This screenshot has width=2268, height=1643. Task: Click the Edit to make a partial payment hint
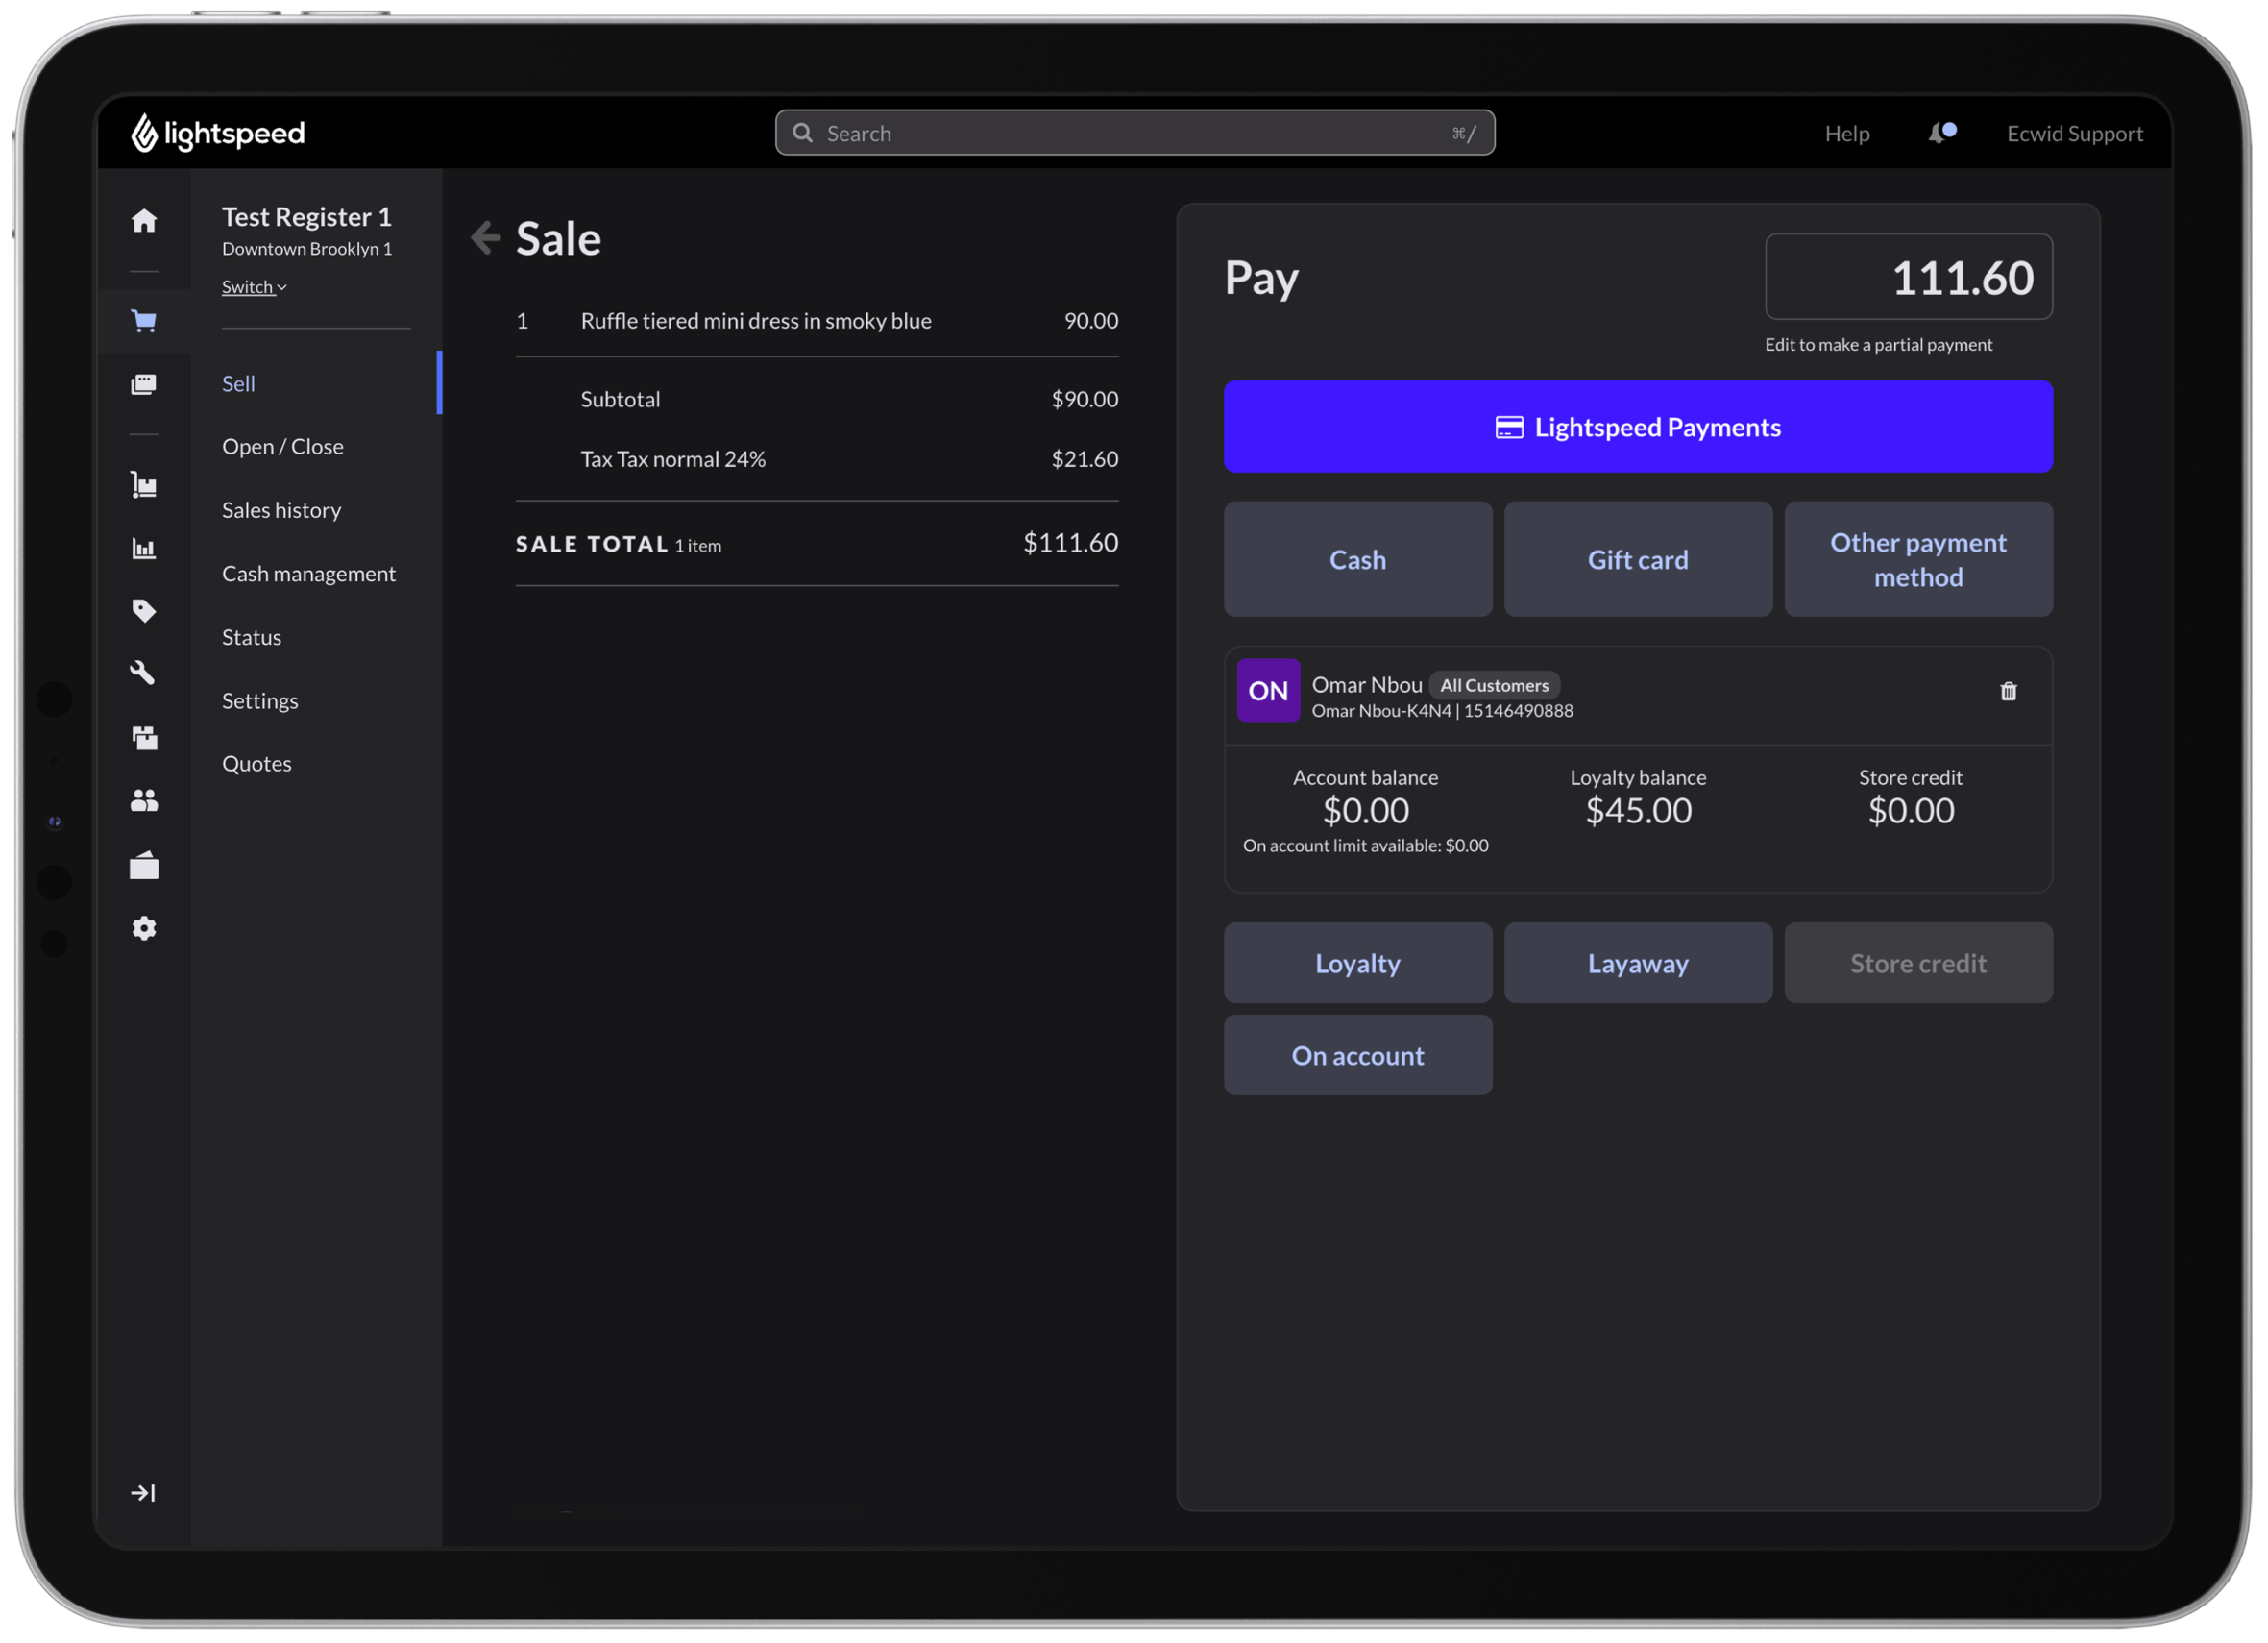[1878, 345]
